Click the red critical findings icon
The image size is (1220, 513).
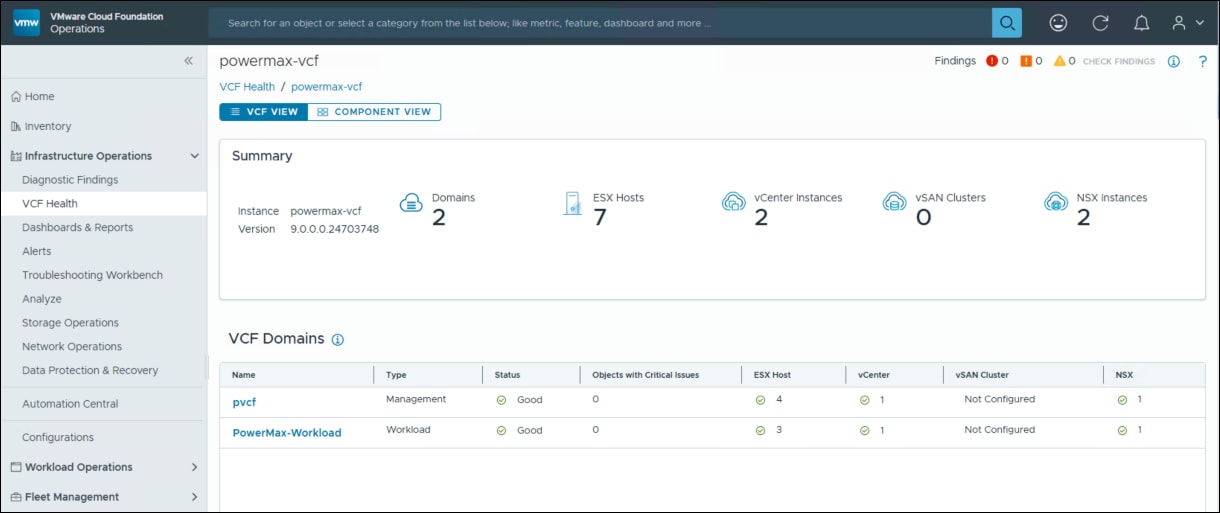tap(992, 61)
